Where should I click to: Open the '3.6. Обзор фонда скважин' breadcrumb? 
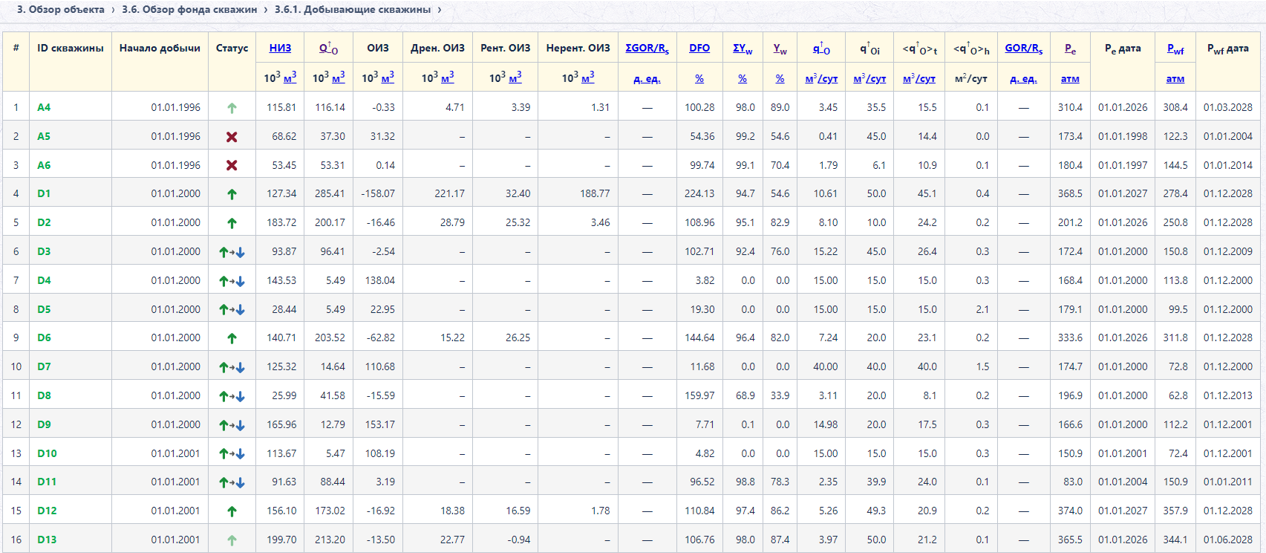click(x=189, y=9)
